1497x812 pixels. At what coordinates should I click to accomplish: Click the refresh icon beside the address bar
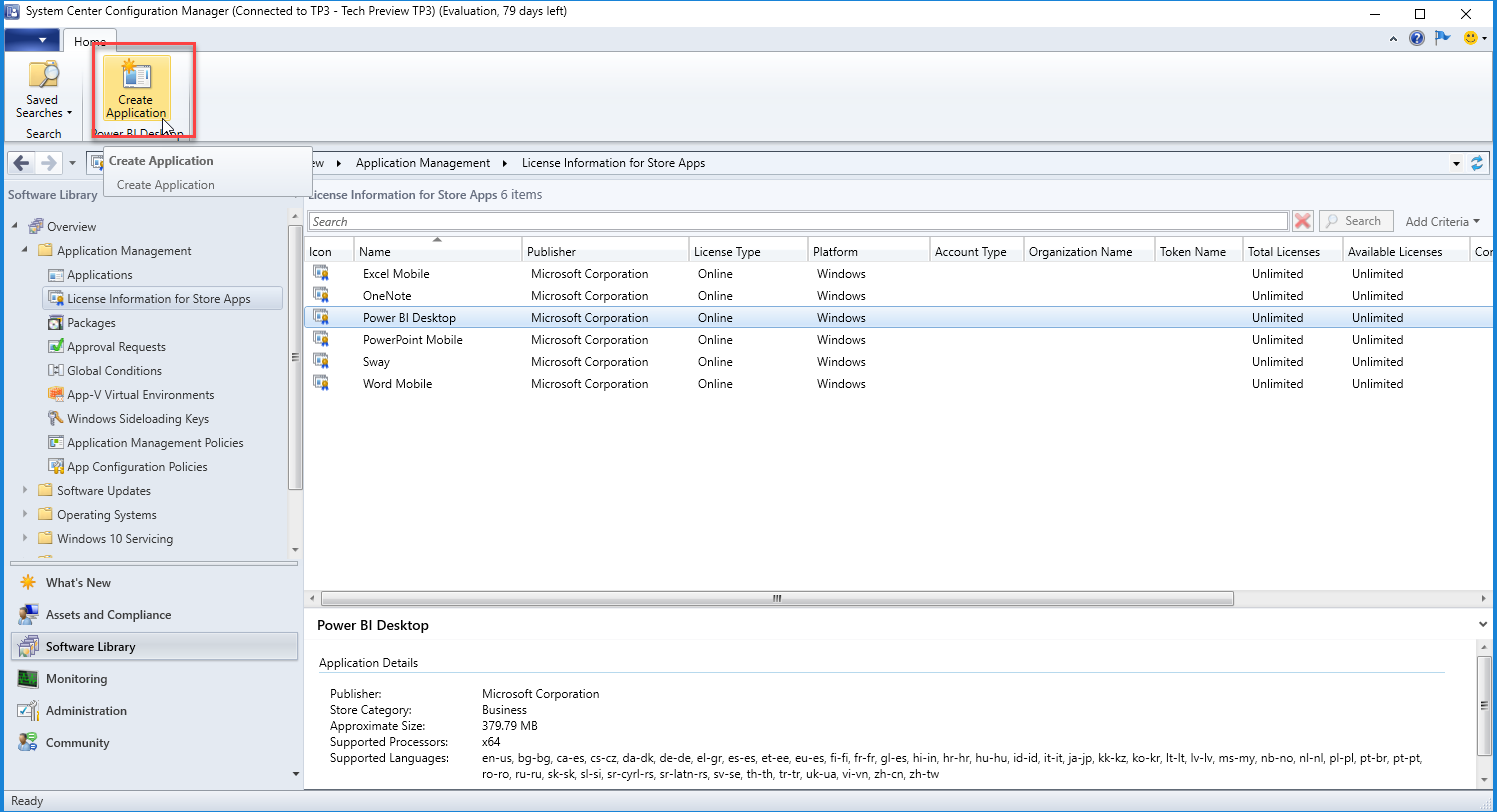pos(1477,163)
